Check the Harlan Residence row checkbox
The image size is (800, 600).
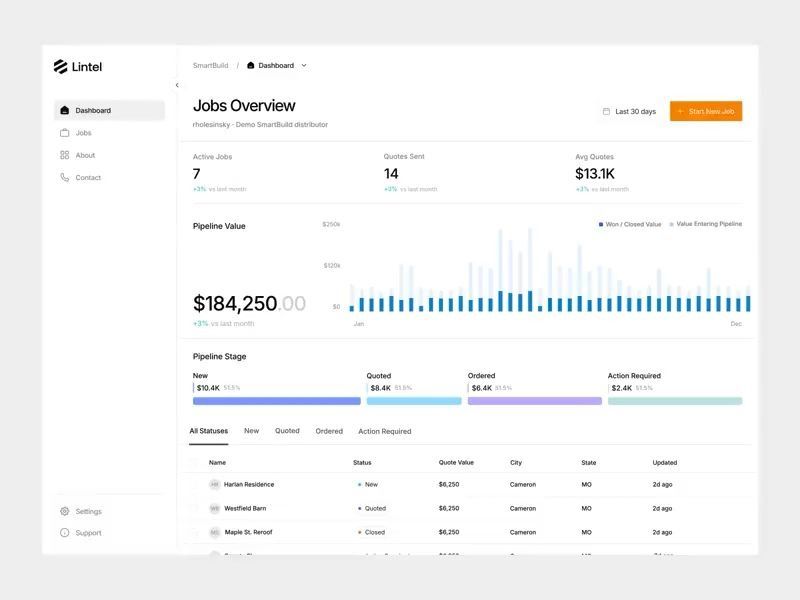[x=194, y=485]
